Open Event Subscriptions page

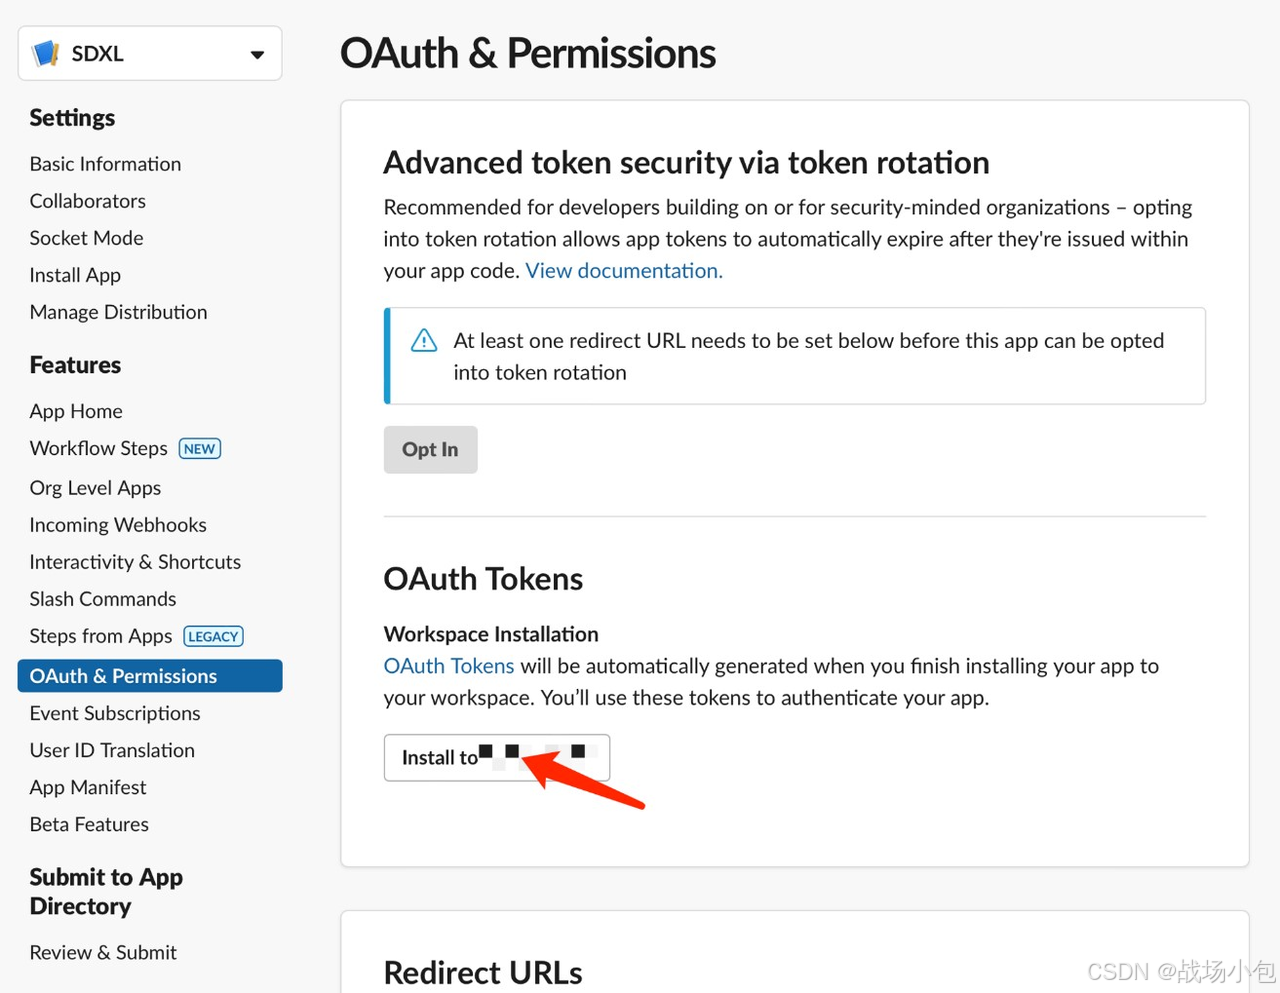(x=115, y=713)
